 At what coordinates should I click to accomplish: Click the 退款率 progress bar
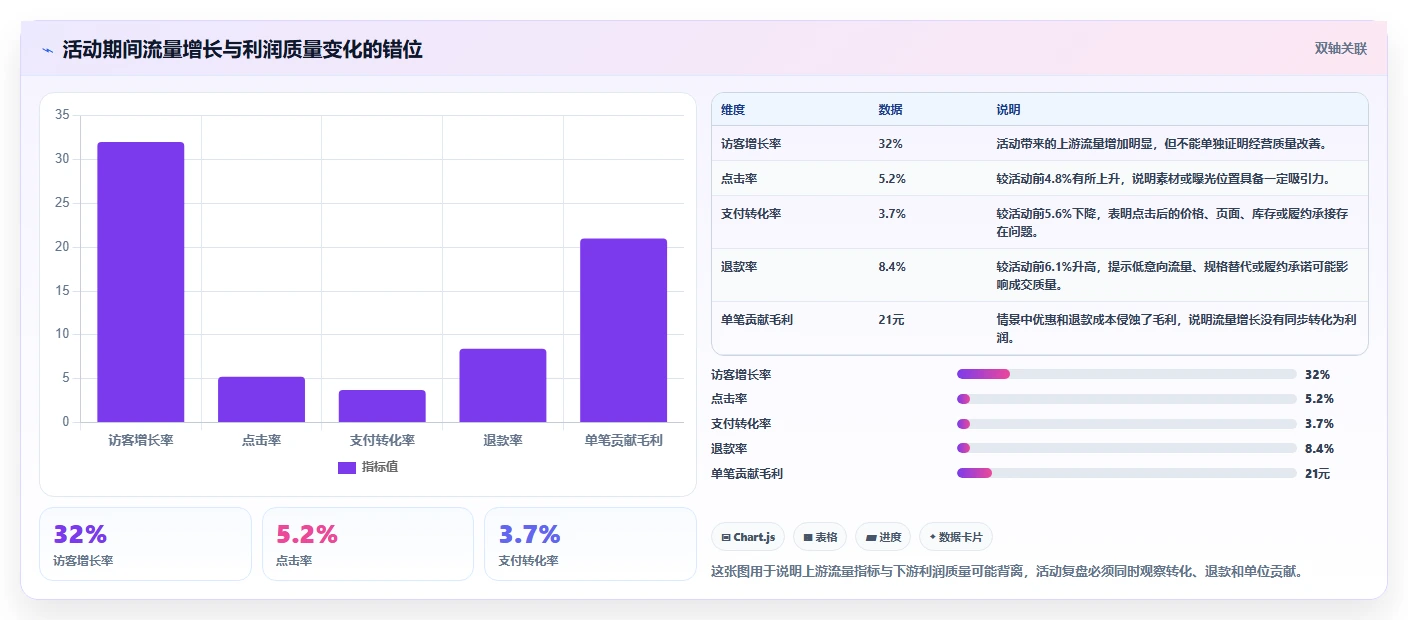pos(1126,448)
